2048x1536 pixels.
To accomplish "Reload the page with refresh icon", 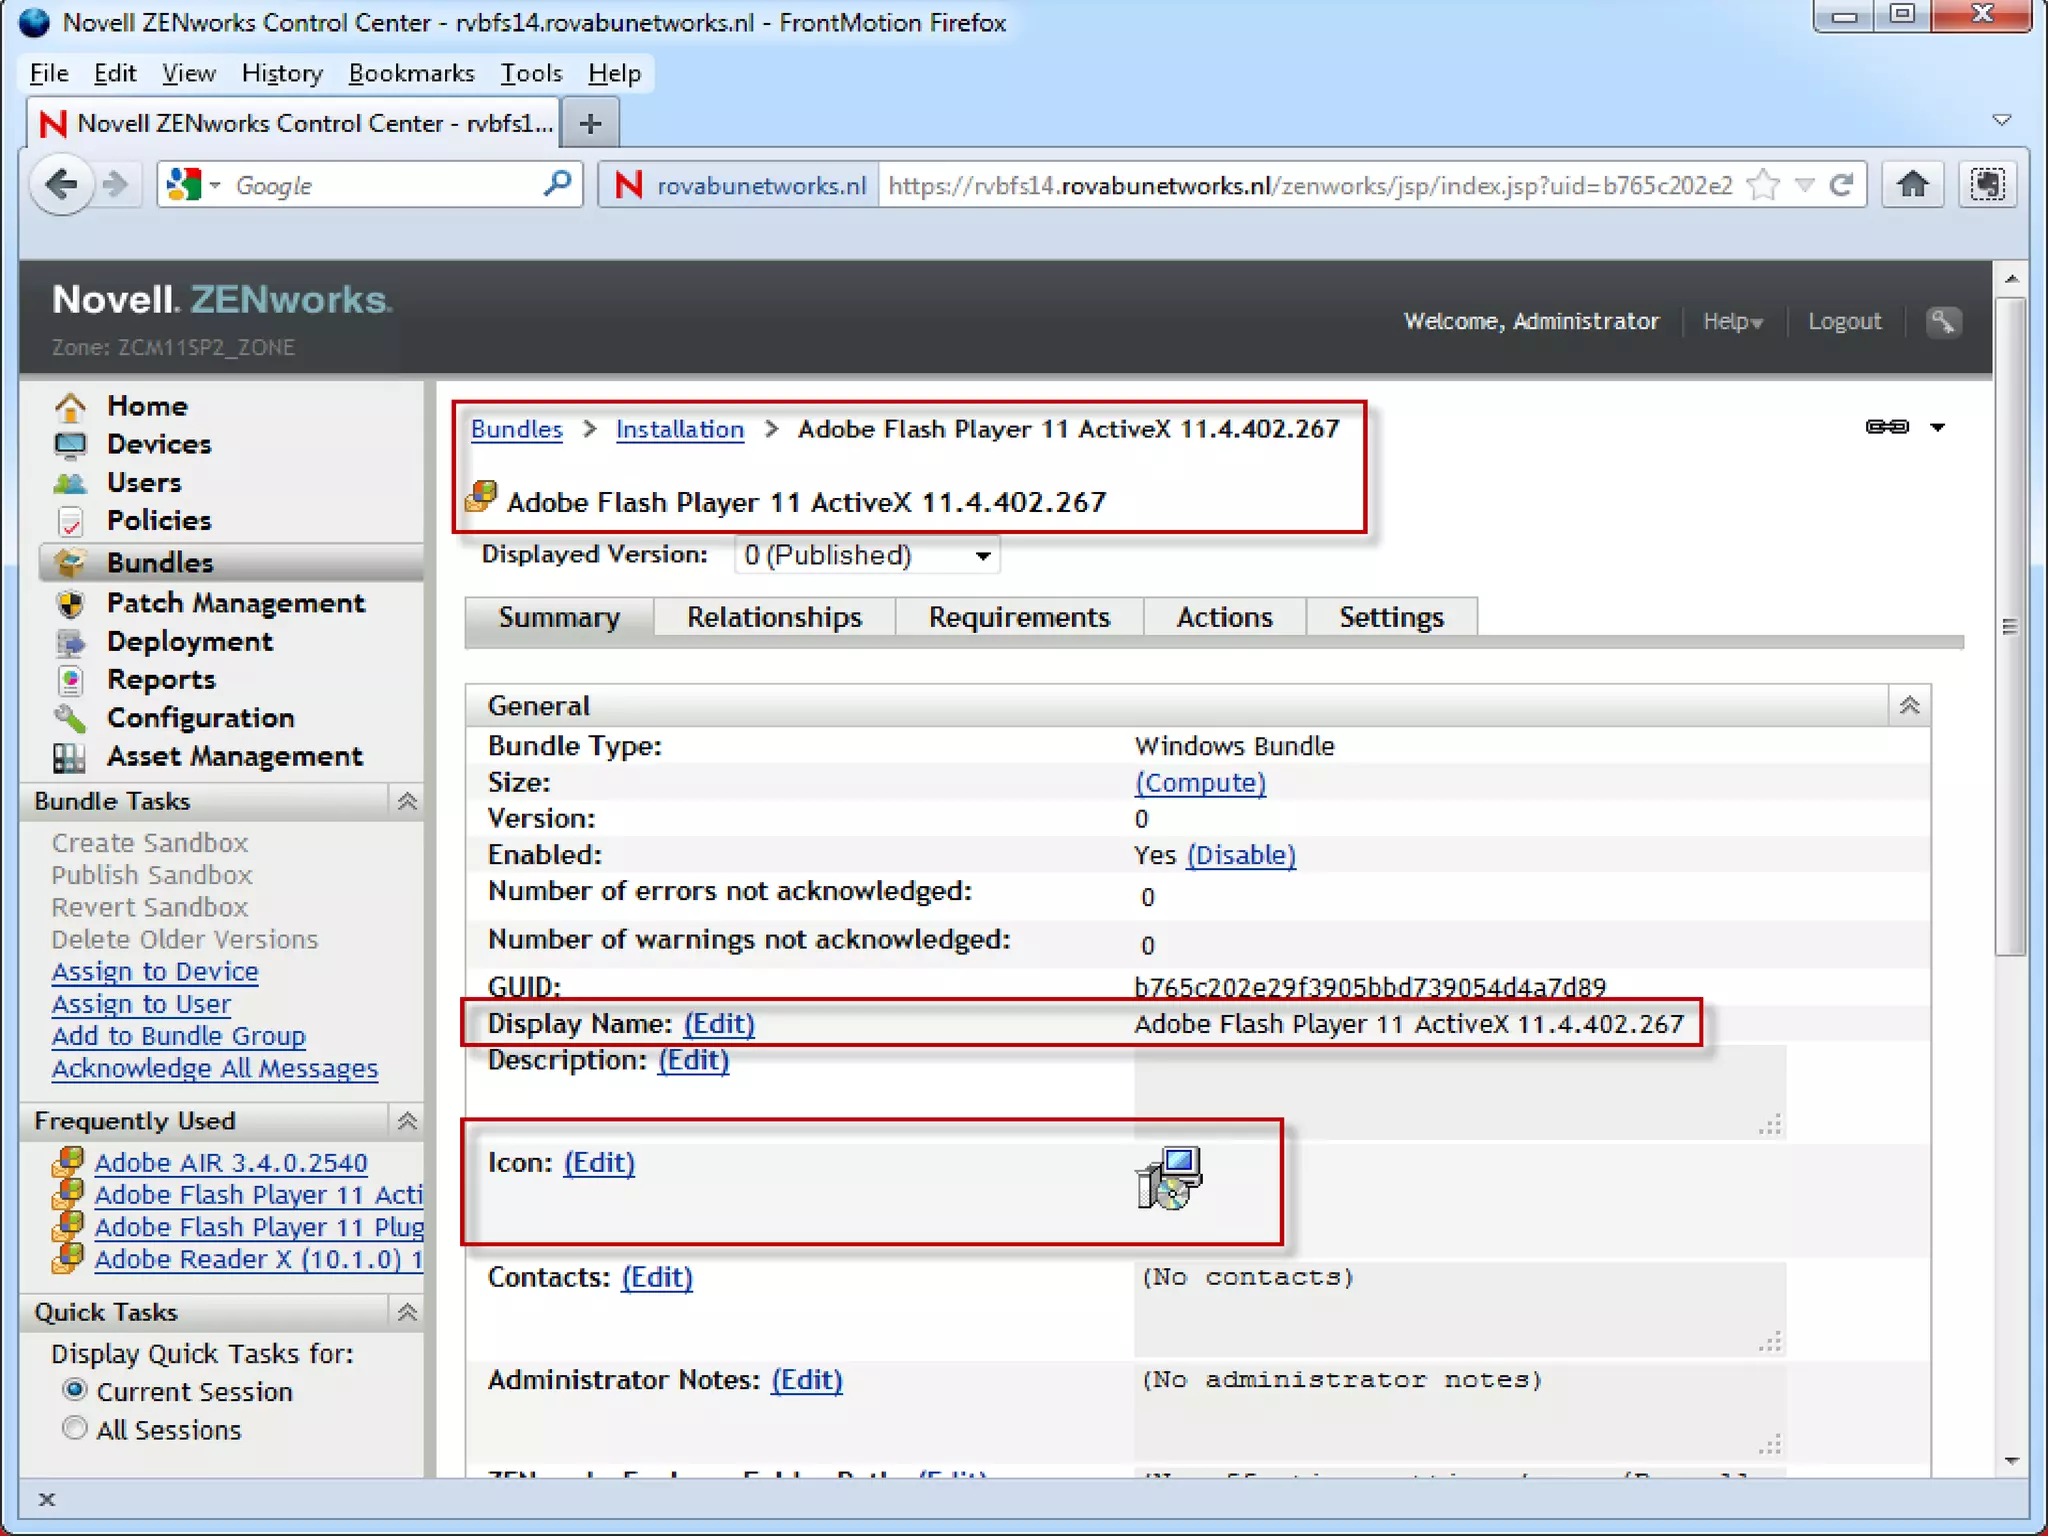I will (x=1842, y=185).
